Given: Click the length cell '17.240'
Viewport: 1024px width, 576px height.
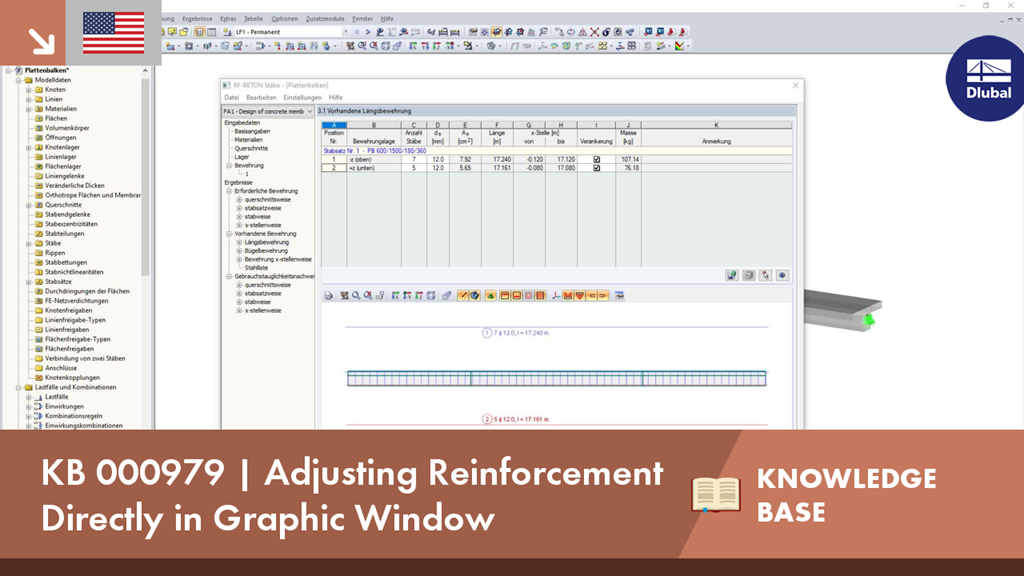Looking at the screenshot, I should 497,159.
